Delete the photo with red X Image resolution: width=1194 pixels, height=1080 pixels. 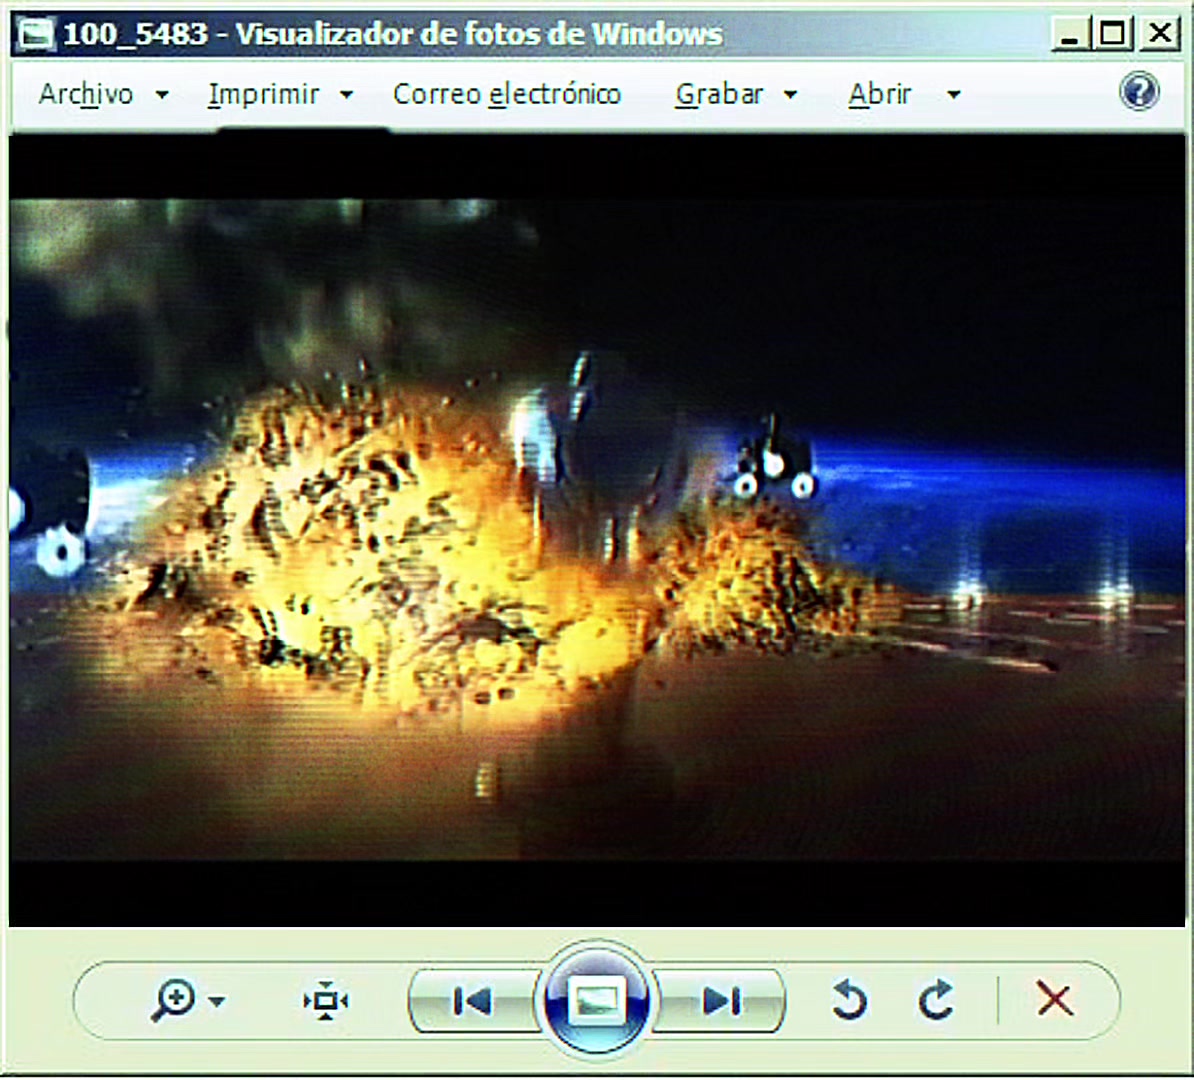[x=1055, y=999]
